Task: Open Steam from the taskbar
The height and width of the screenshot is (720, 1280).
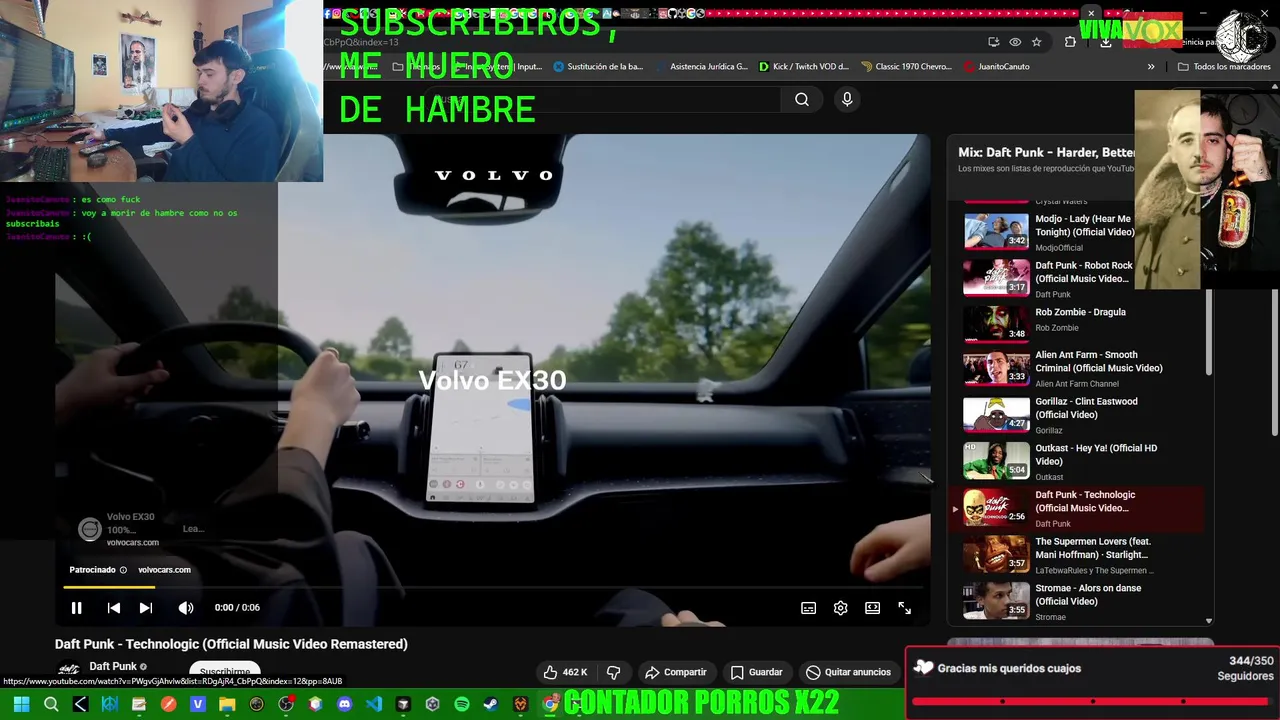Action: point(491,704)
